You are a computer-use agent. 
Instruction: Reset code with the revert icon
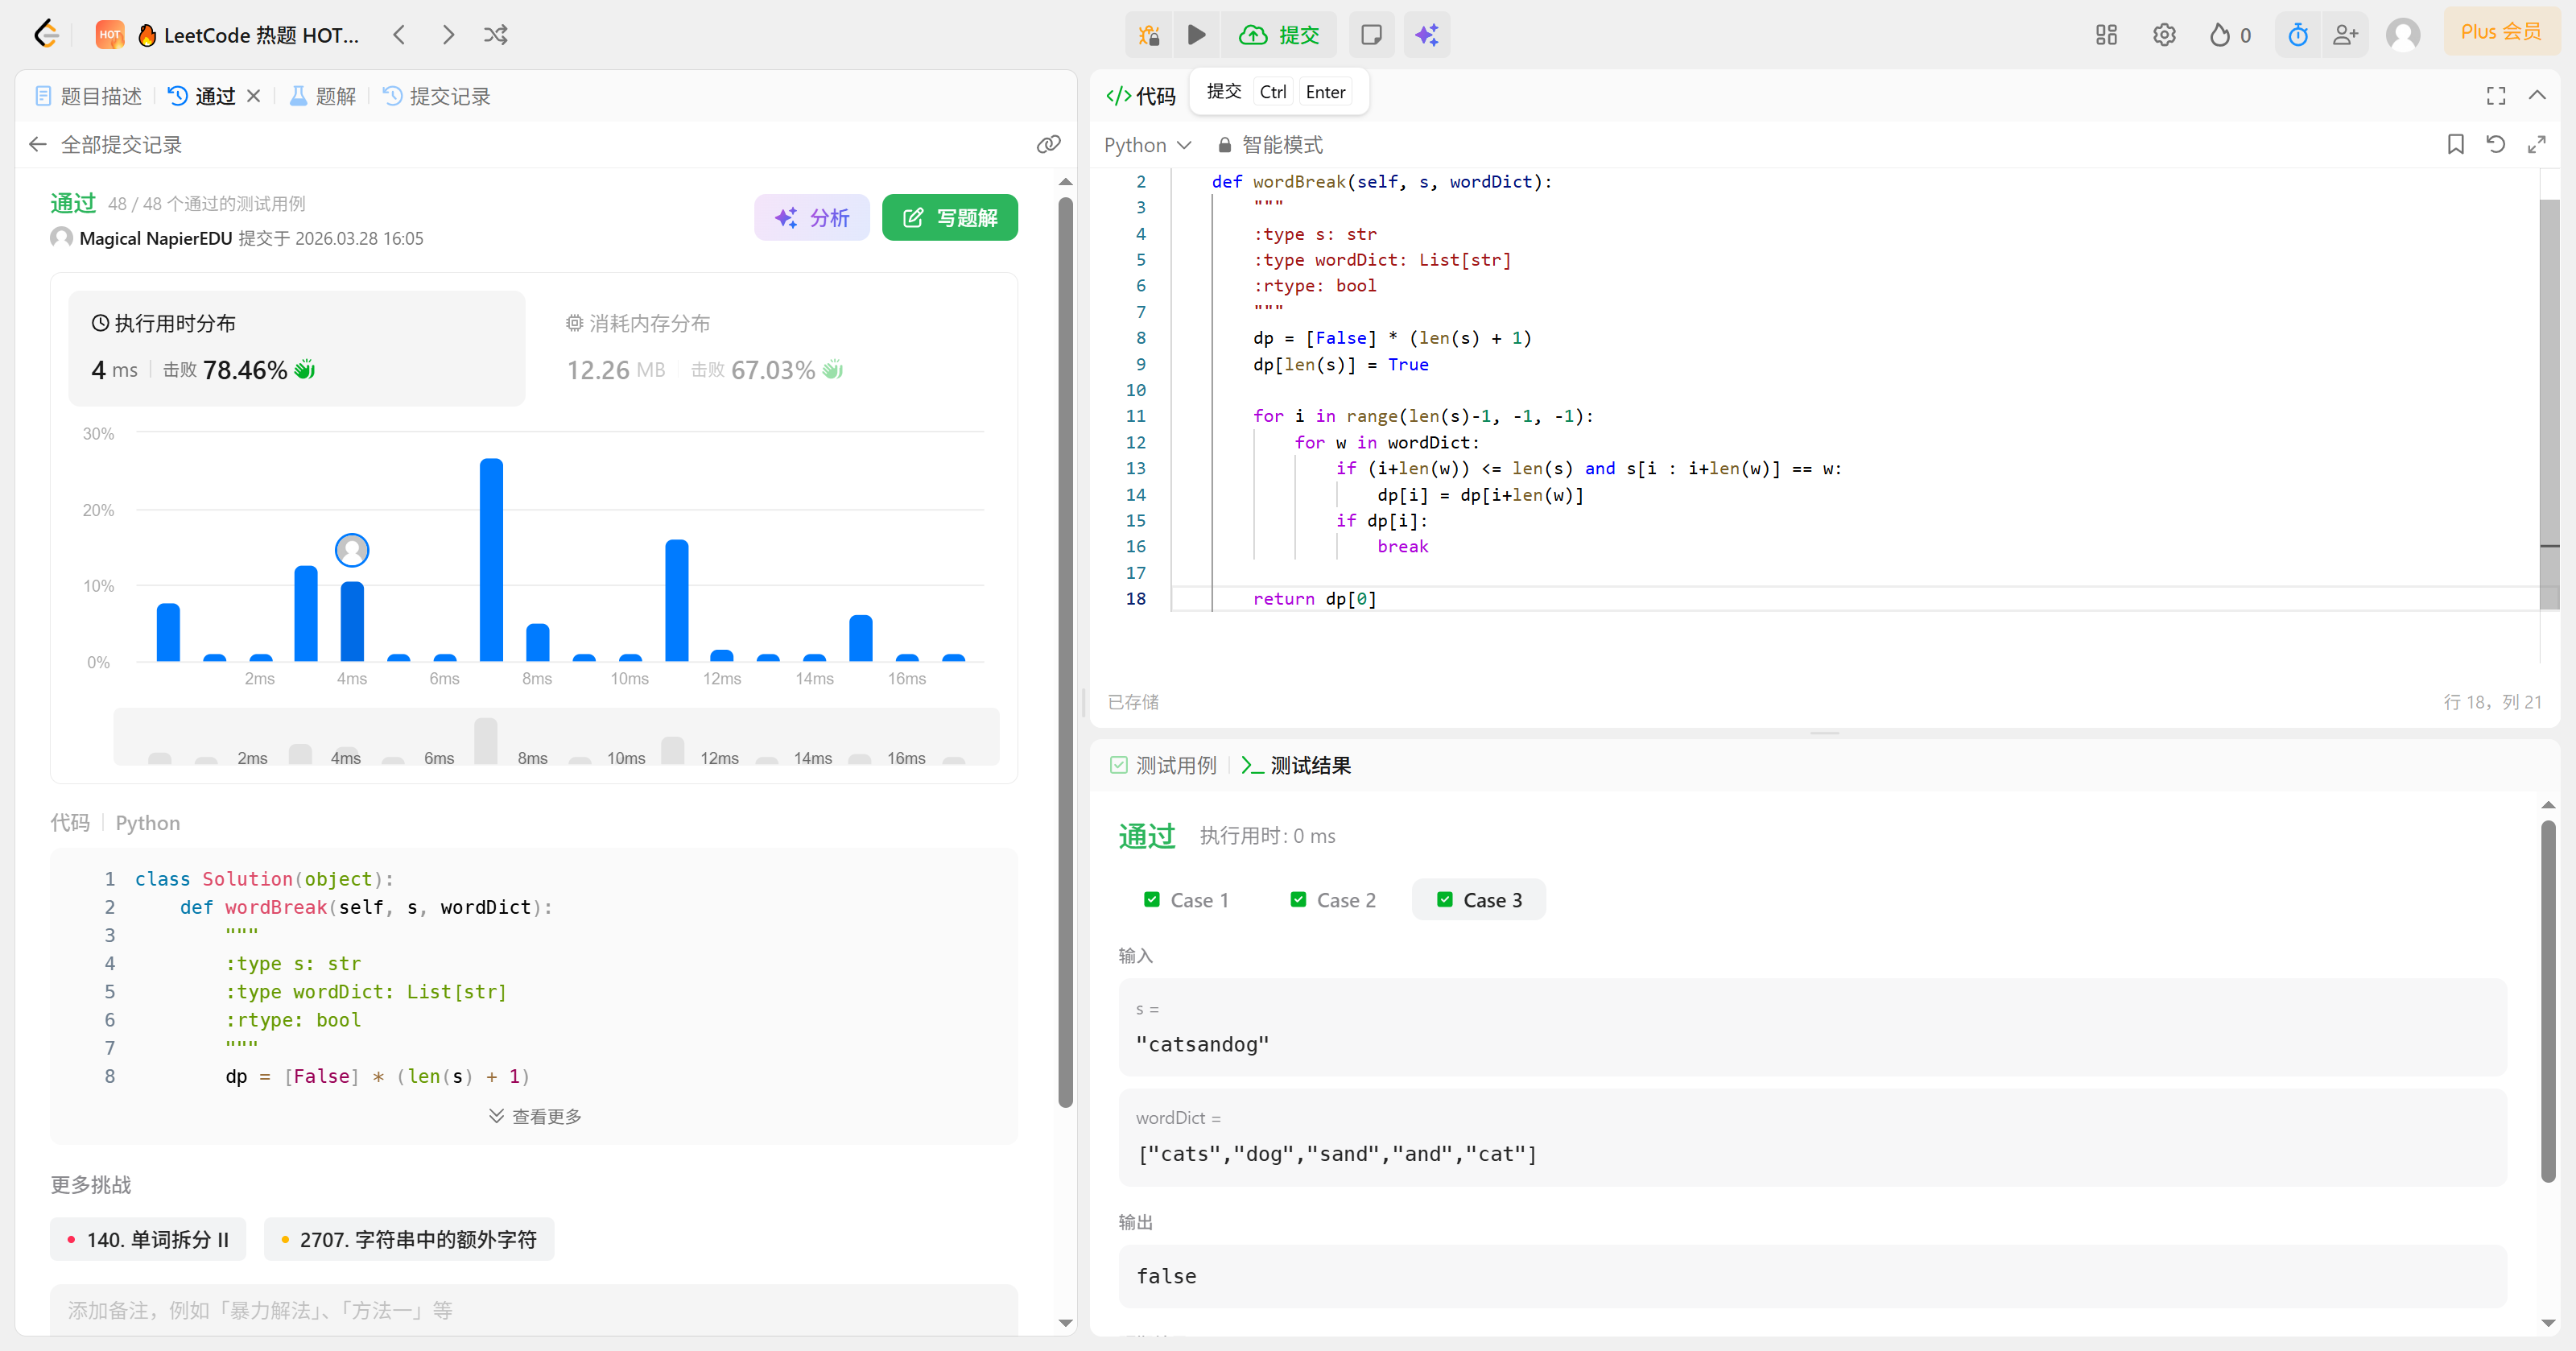[x=2495, y=144]
